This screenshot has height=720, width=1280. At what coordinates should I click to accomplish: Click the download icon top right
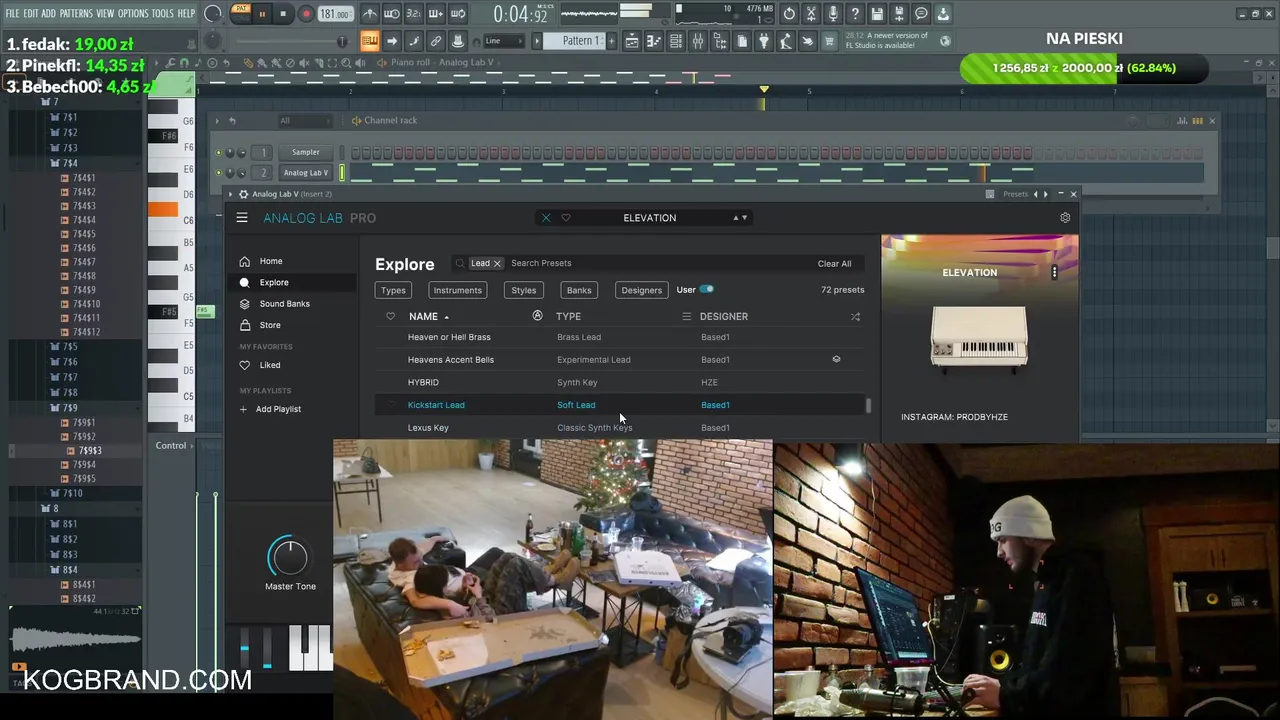point(943,13)
